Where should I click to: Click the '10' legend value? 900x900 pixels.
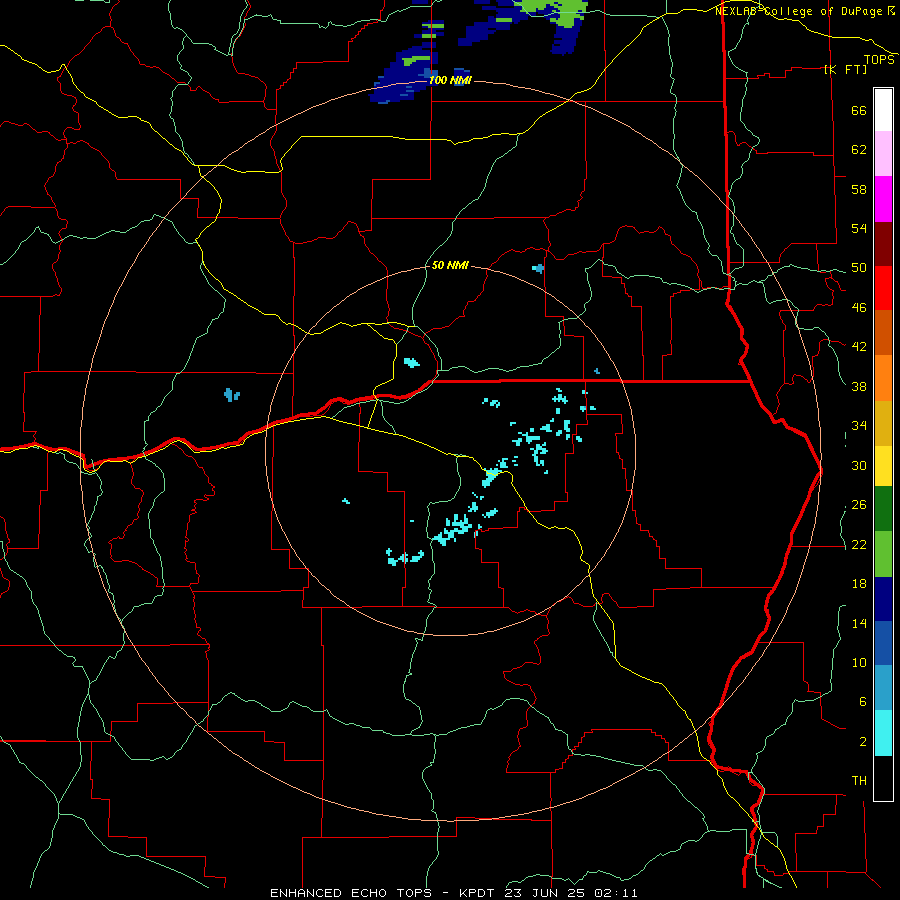click(x=859, y=662)
